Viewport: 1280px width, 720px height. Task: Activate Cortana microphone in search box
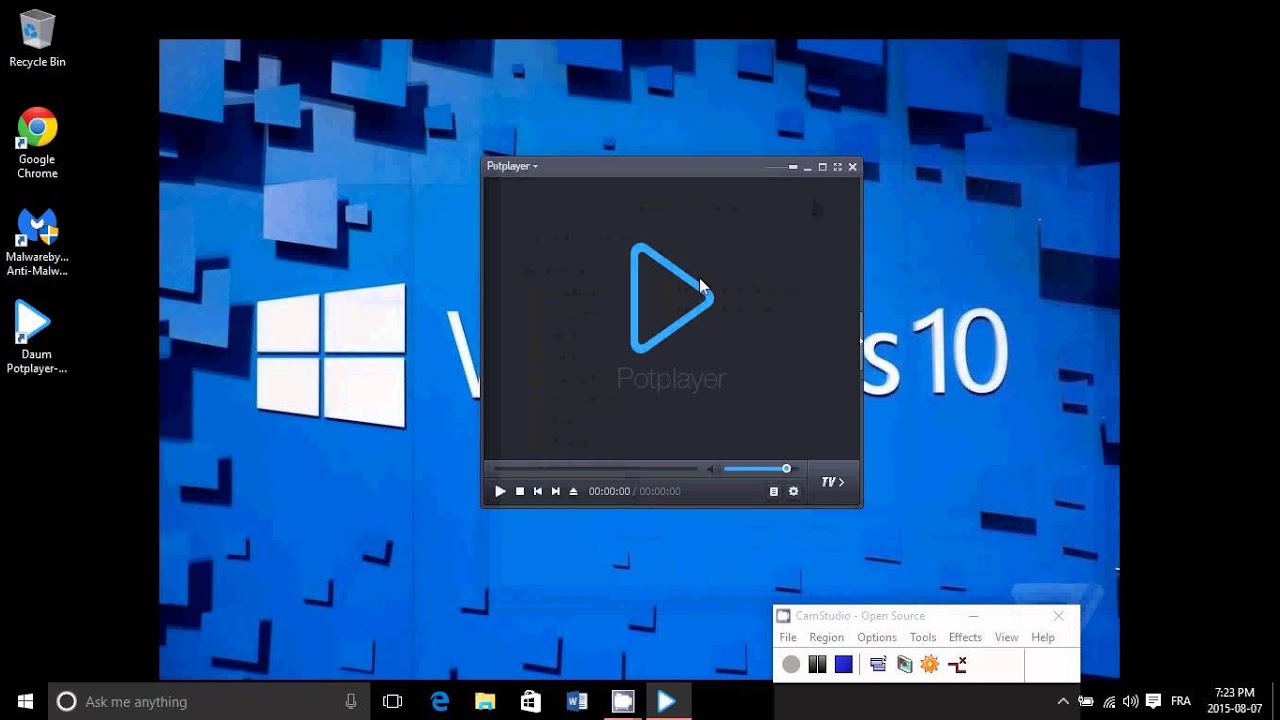[351, 701]
